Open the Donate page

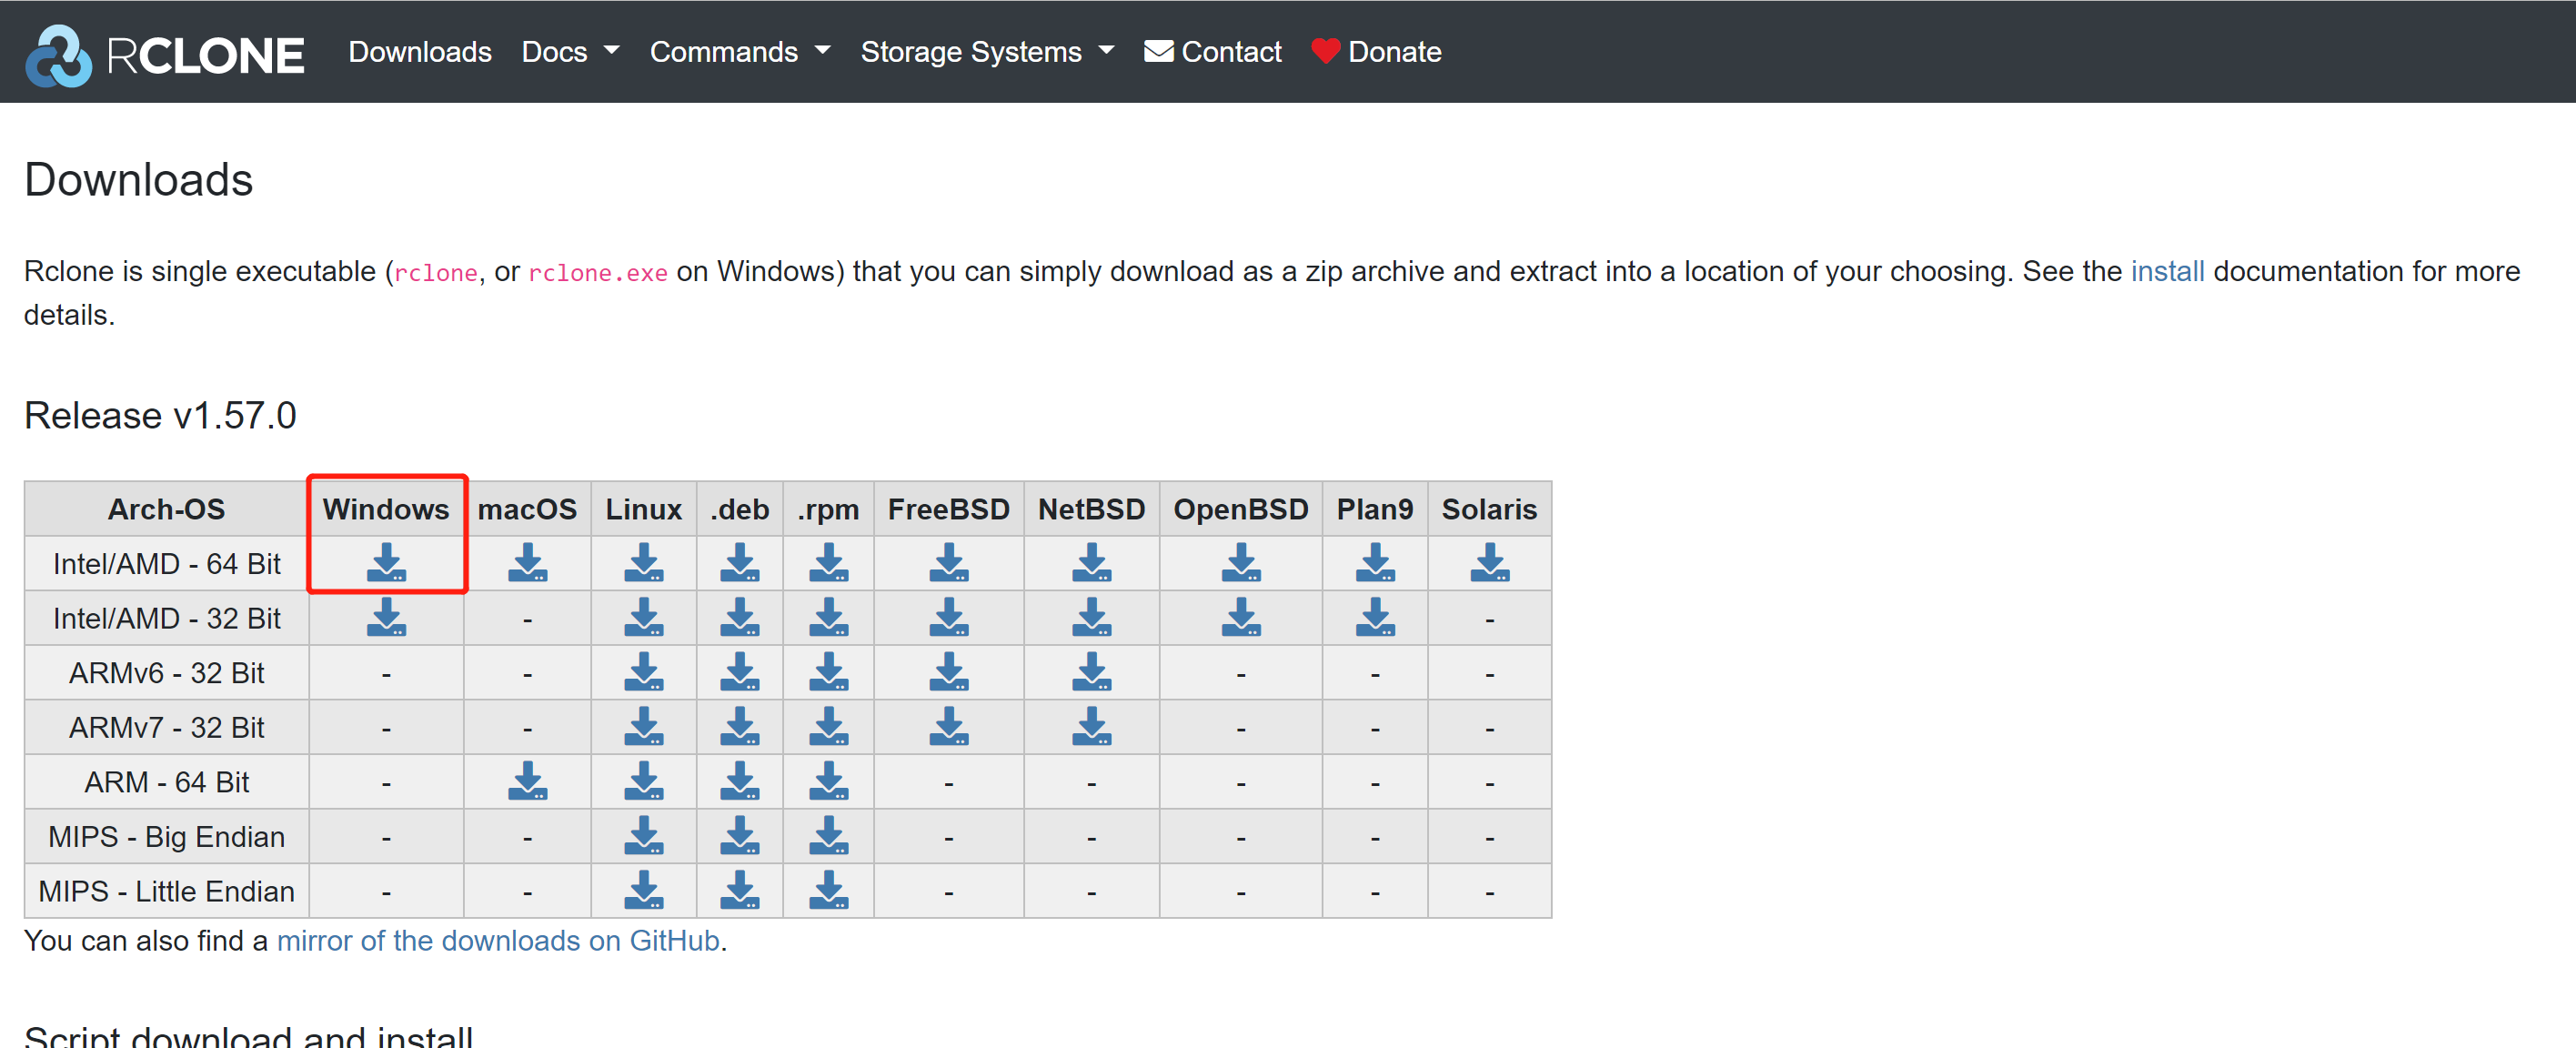point(1376,52)
